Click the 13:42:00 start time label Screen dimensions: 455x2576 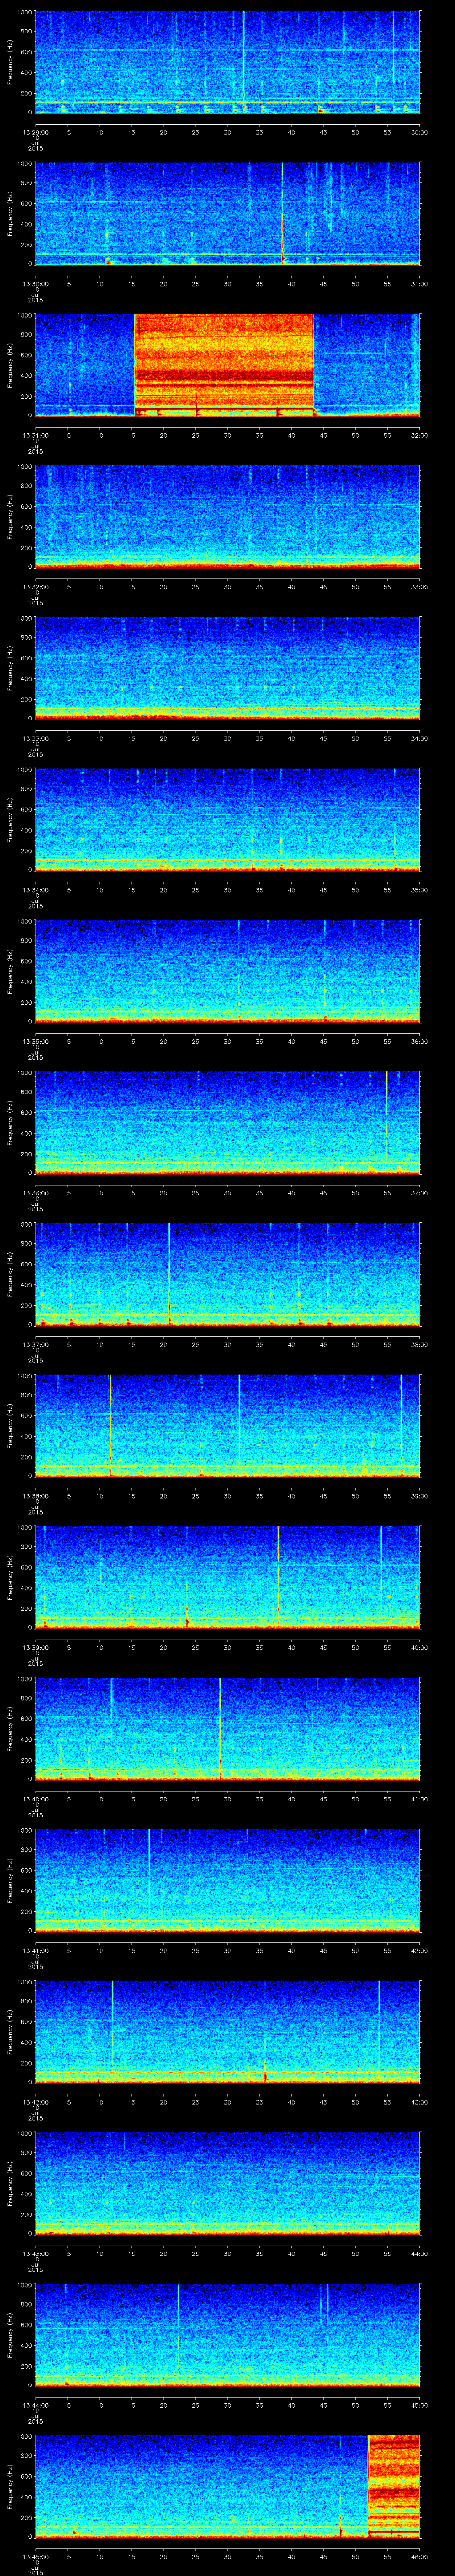click(35, 2102)
